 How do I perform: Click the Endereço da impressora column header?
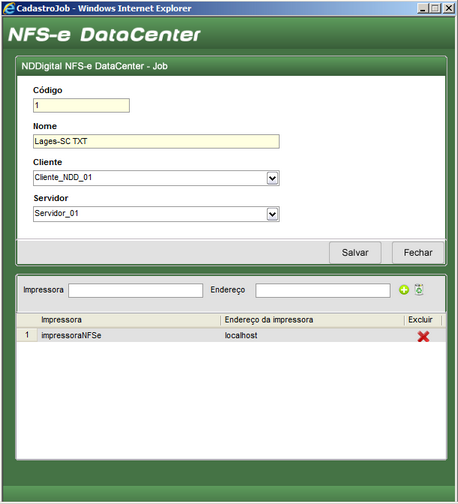(312, 320)
